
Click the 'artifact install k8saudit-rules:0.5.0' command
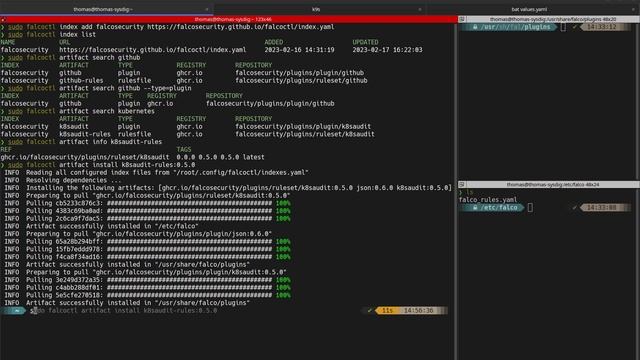(127, 165)
